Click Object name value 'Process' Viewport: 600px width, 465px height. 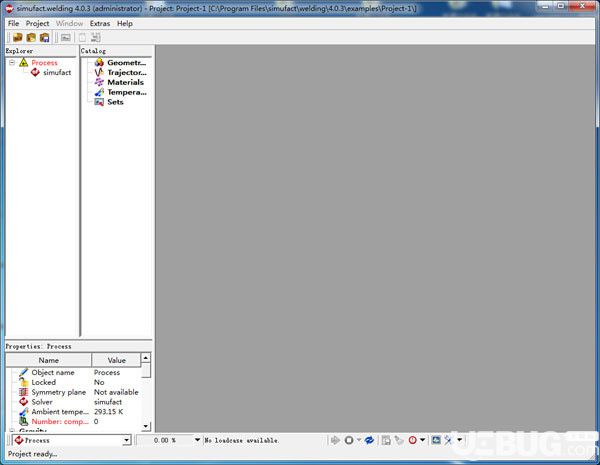pos(107,372)
